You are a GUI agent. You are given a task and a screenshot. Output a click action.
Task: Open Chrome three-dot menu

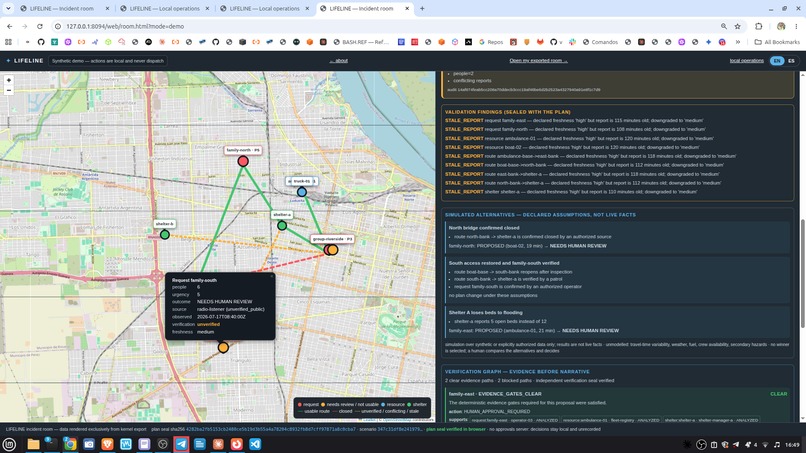click(x=796, y=26)
